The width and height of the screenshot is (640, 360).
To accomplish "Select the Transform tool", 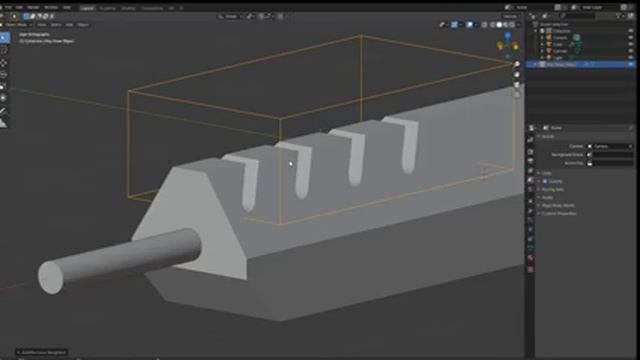I will click(x=4, y=98).
